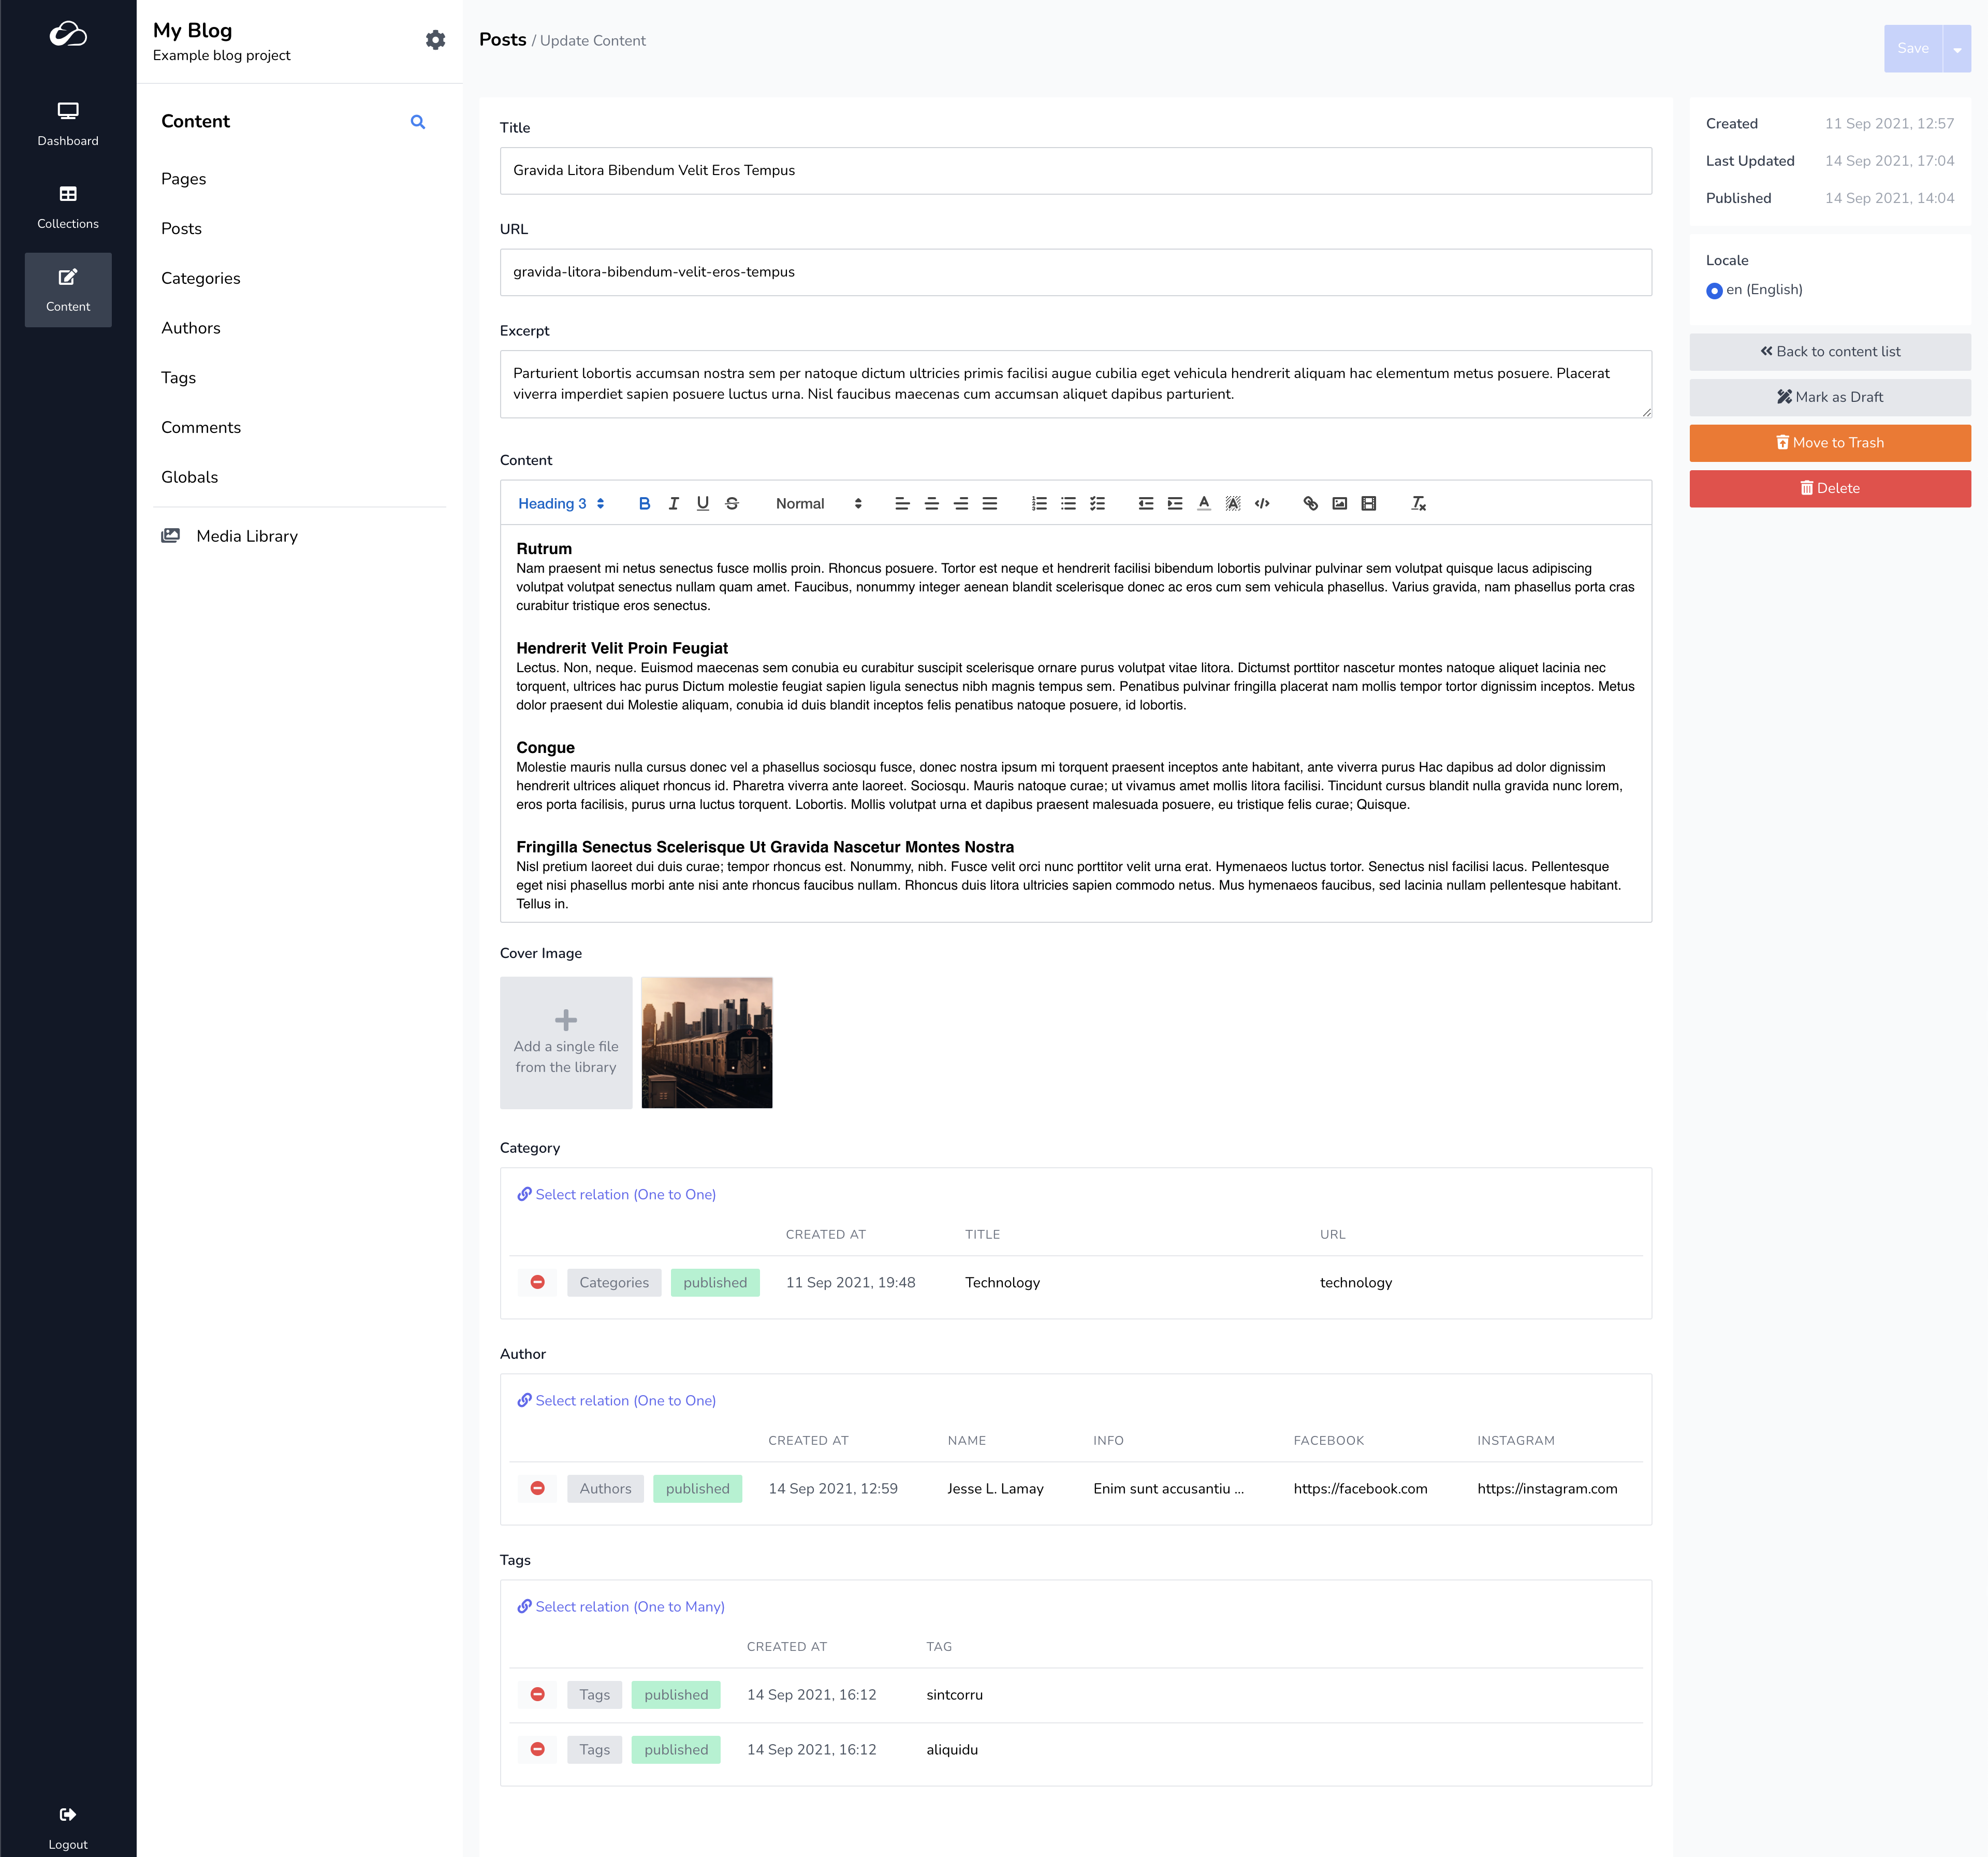Remove the Technology category relation
The height and width of the screenshot is (1857, 1988).
tap(537, 1282)
